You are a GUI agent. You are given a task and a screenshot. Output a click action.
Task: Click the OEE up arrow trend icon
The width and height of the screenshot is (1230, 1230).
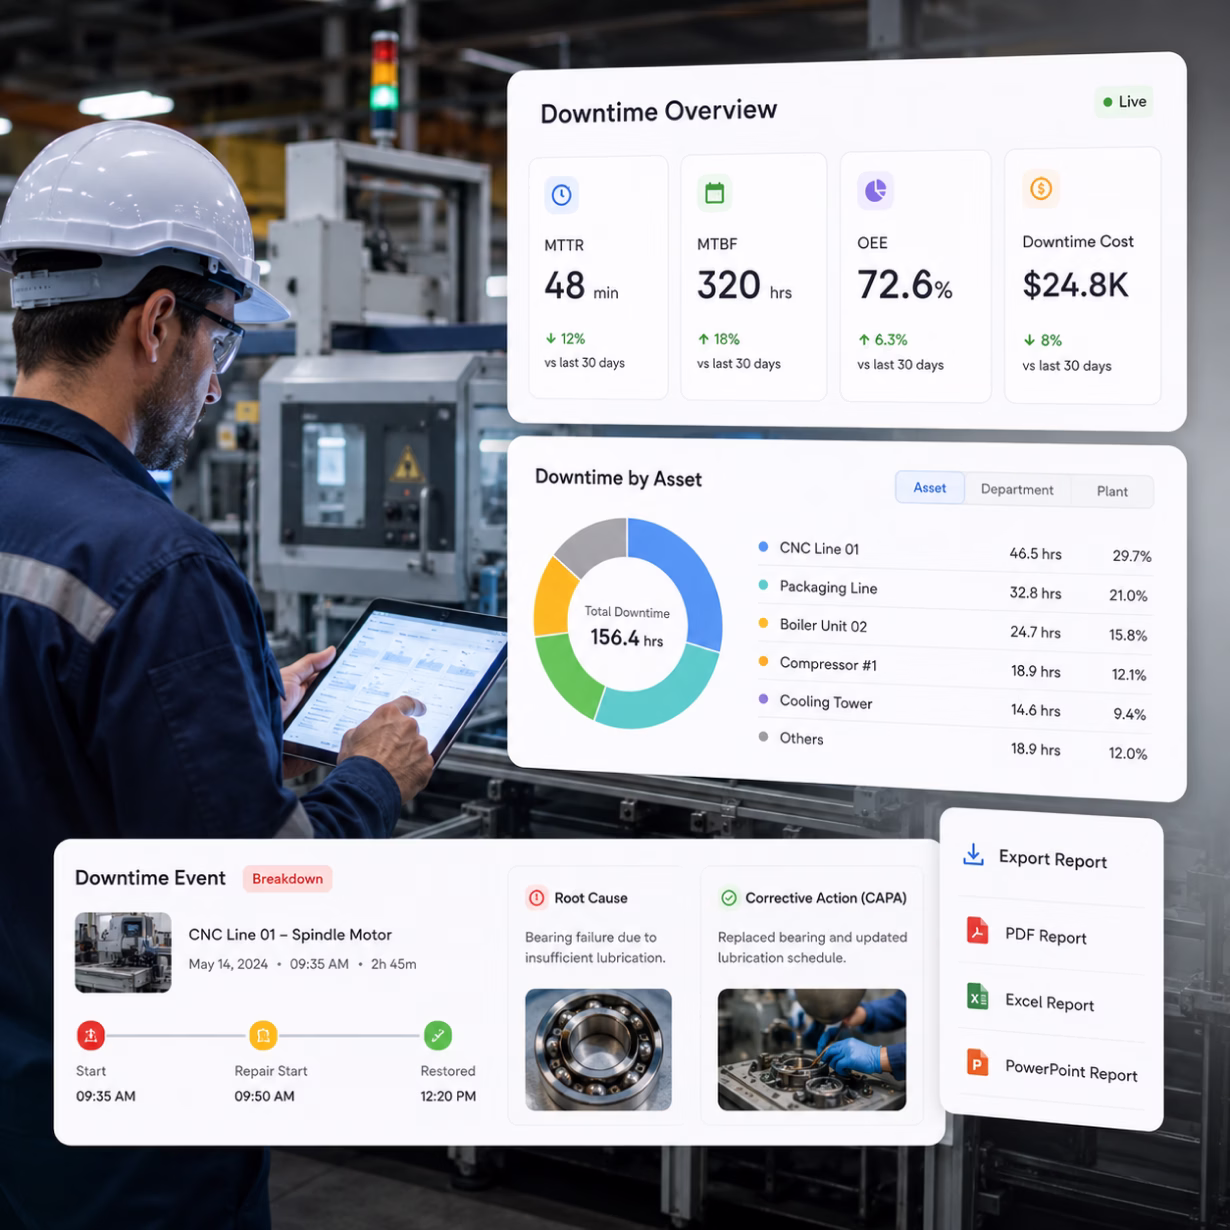pyautogui.click(x=864, y=340)
